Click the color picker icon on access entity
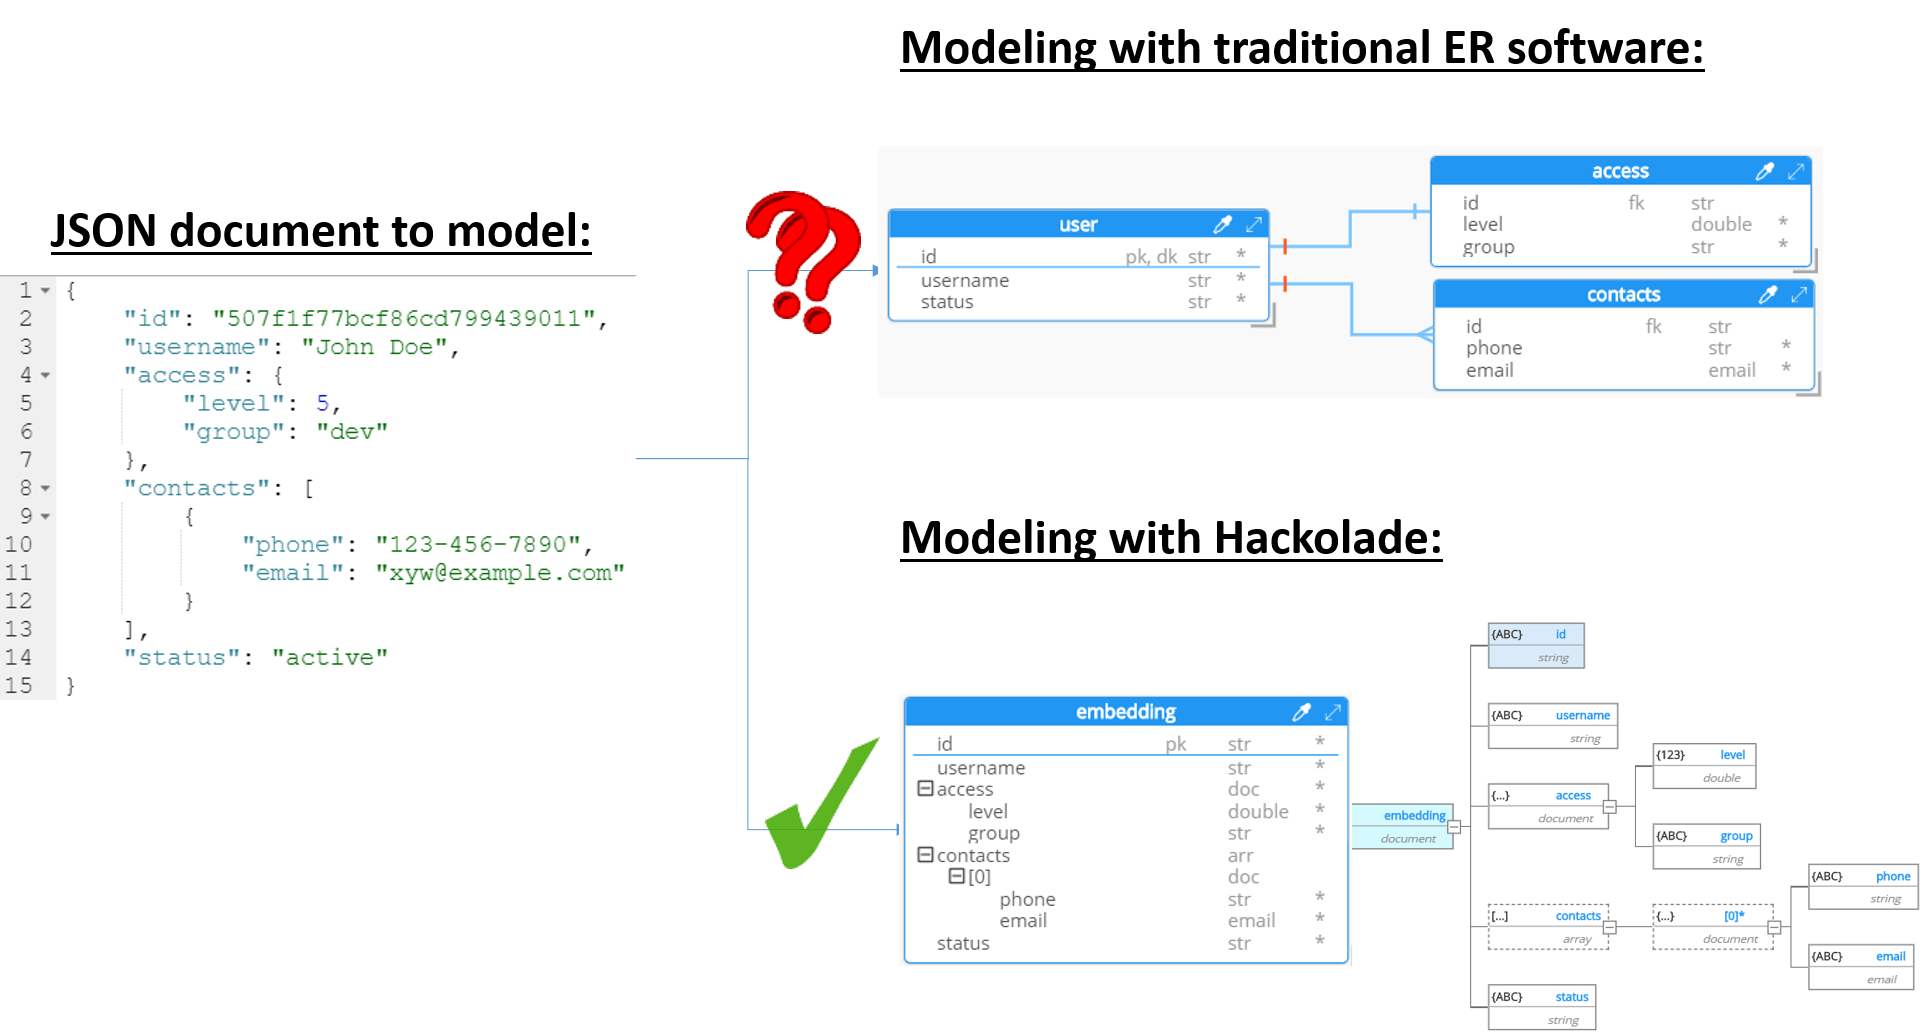The width and height of the screenshot is (1924, 1033). [x=1765, y=171]
